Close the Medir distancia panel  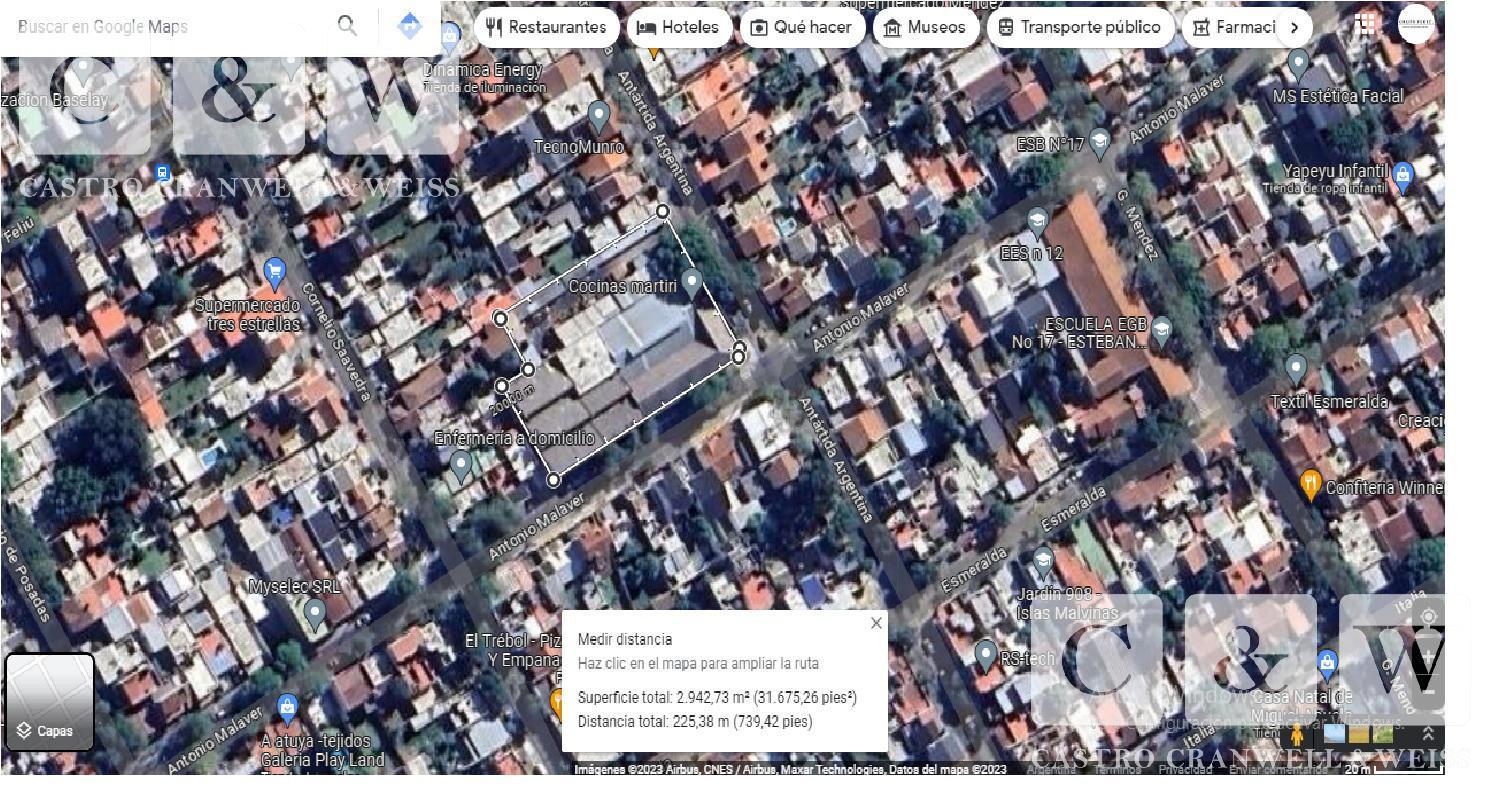[876, 623]
